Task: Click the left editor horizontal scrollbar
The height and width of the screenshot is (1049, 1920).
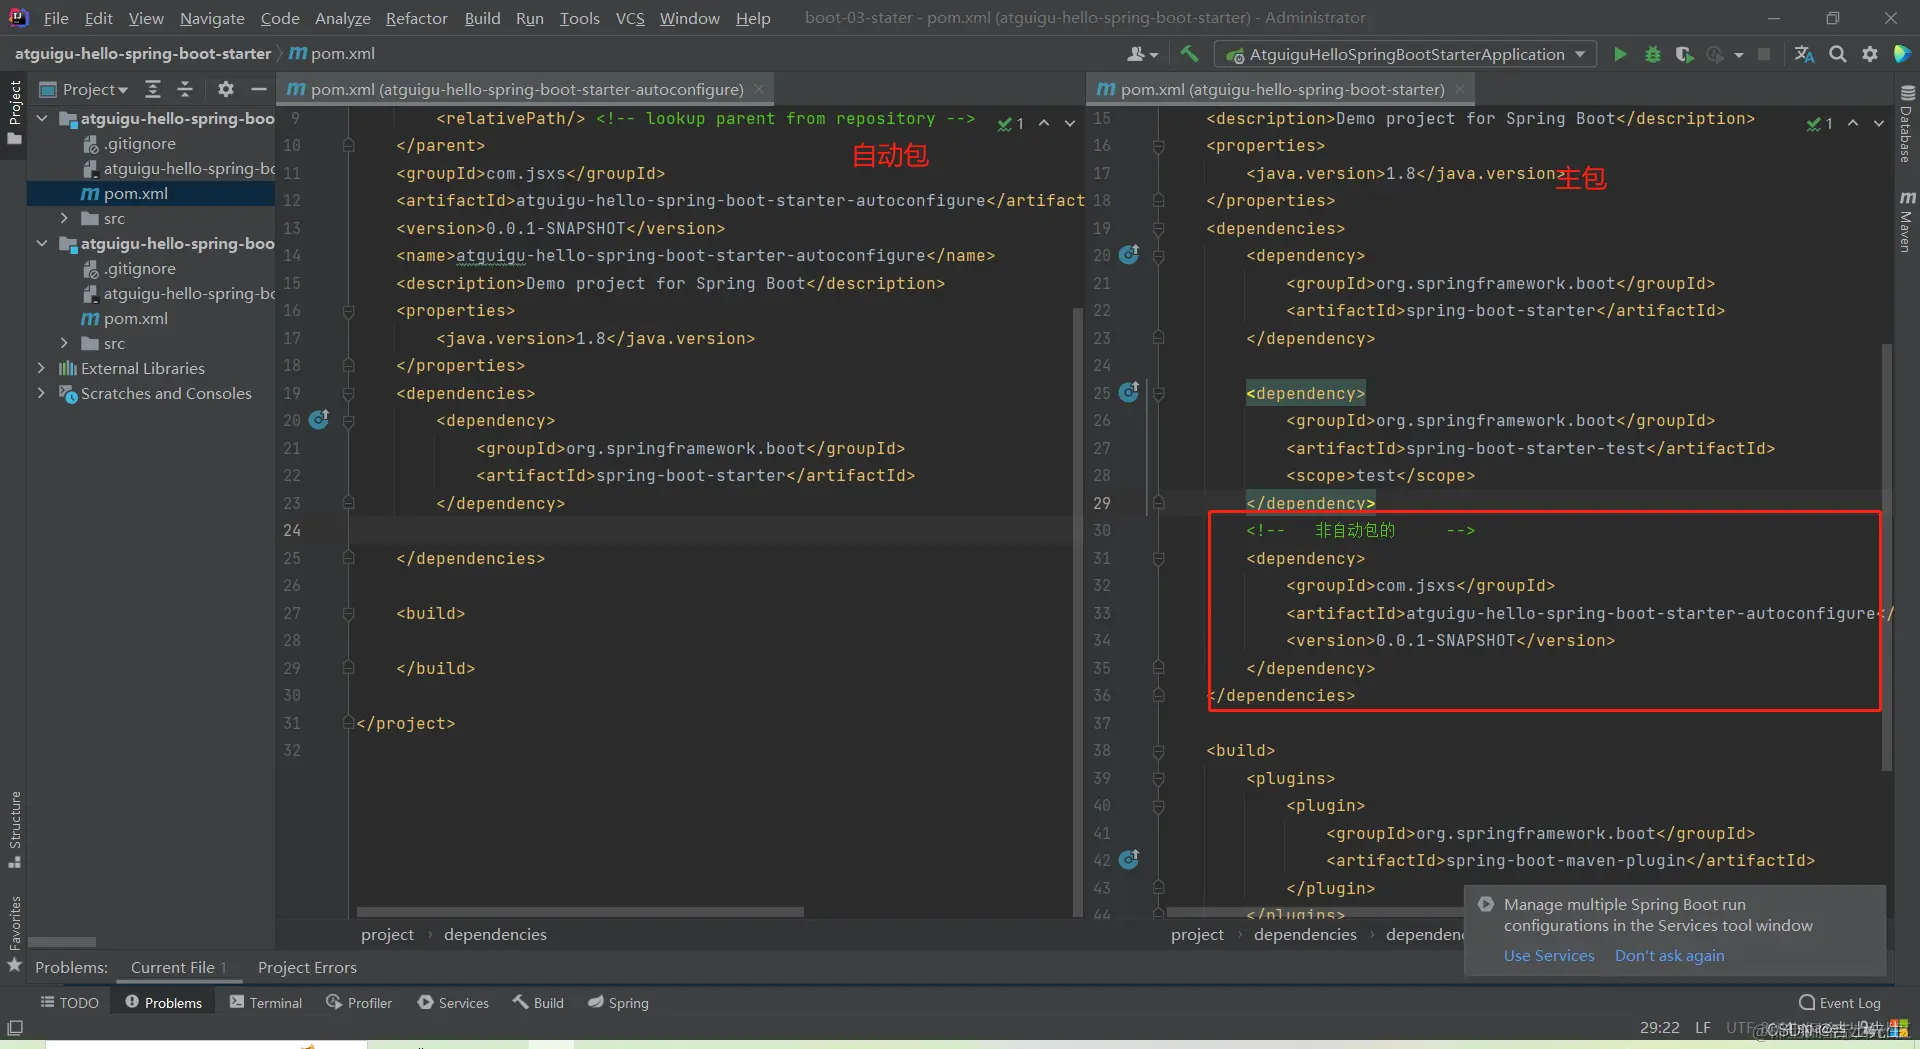Action: pyautogui.click(x=580, y=912)
